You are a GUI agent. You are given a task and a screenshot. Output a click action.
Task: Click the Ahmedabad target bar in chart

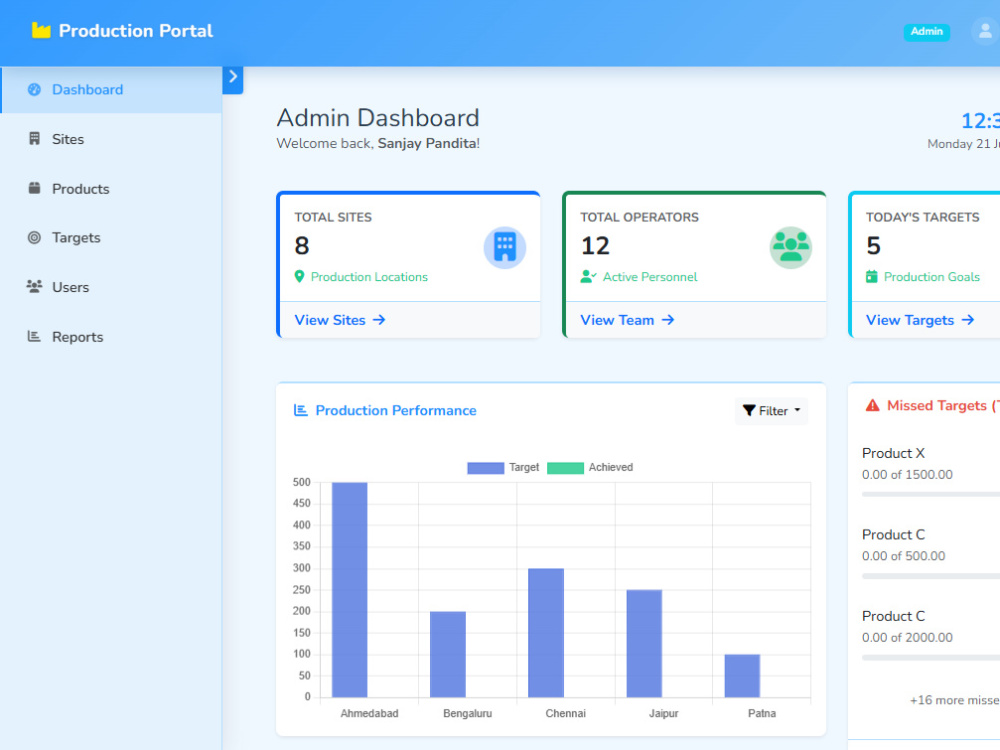[349, 590]
